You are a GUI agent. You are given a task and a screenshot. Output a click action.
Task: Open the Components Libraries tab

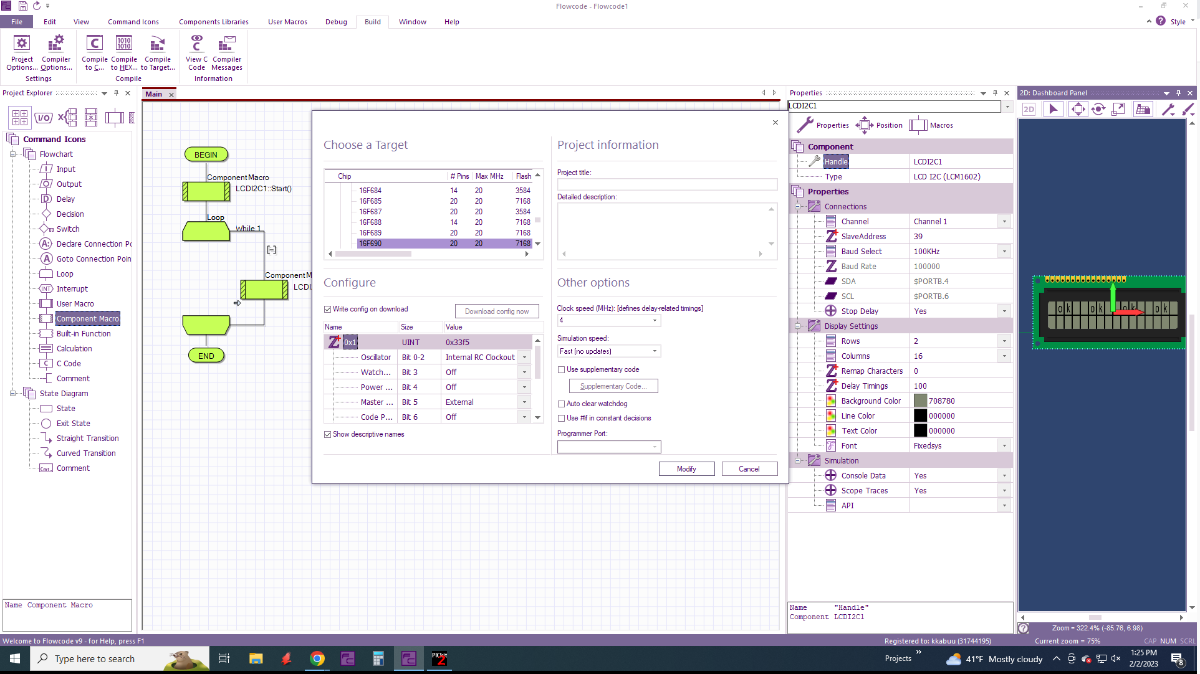[214, 21]
